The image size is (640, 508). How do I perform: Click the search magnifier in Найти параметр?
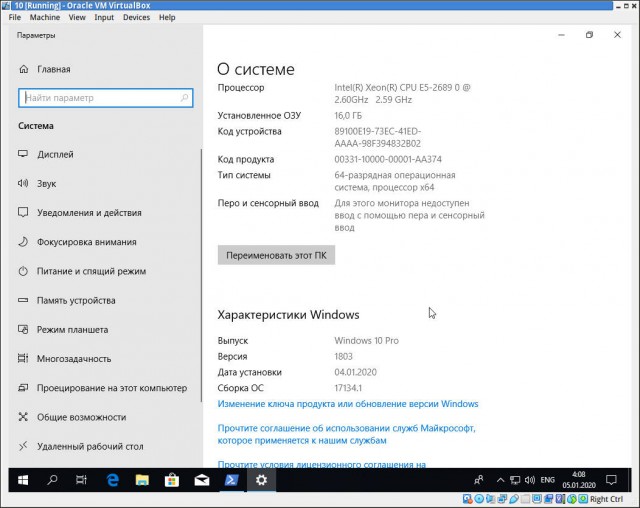pyautogui.click(x=184, y=98)
